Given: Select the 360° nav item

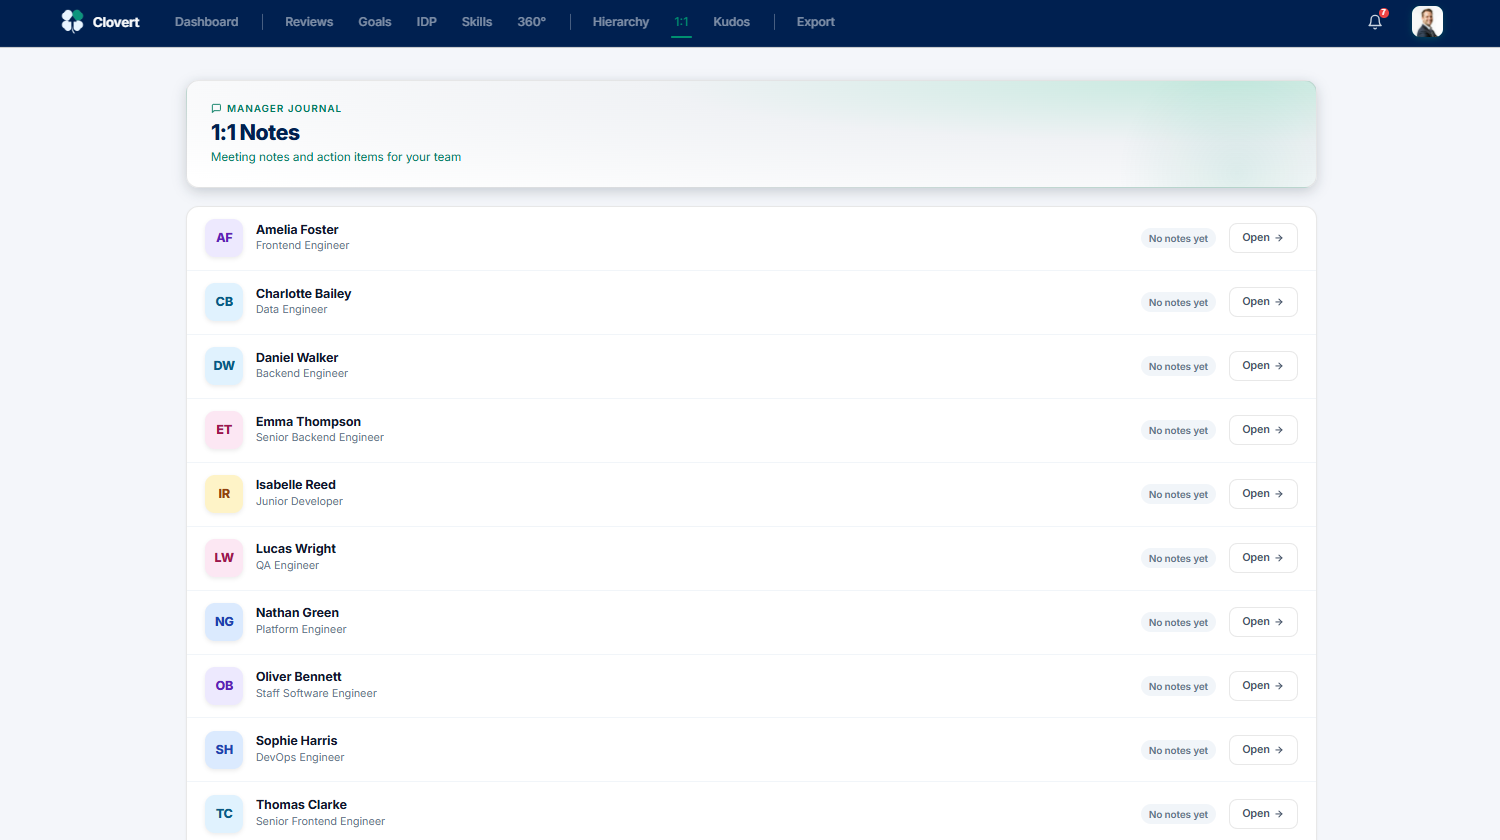Looking at the screenshot, I should [x=532, y=22].
